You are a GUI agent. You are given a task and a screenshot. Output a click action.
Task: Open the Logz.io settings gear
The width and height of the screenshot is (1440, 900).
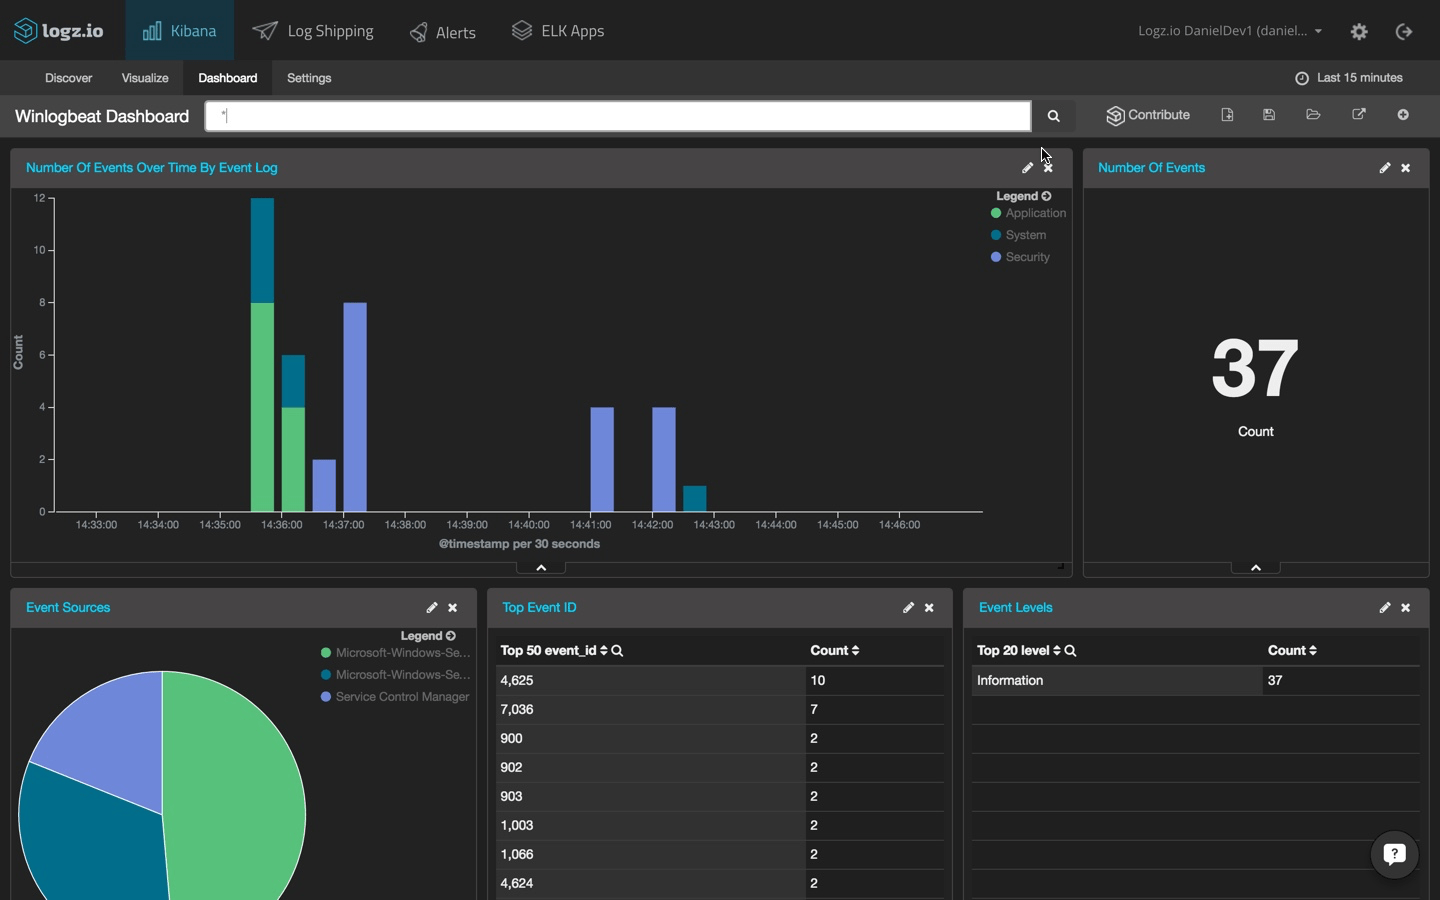(1359, 31)
